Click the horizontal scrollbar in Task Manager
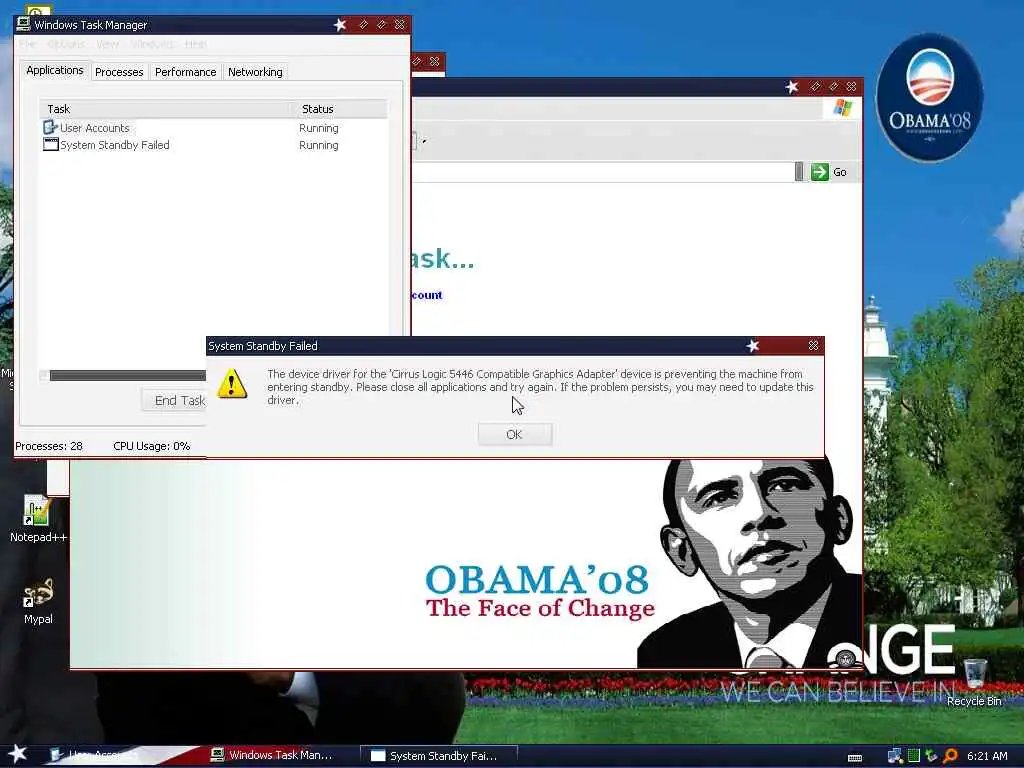This screenshot has height=768, width=1024. (x=127, y=376)
